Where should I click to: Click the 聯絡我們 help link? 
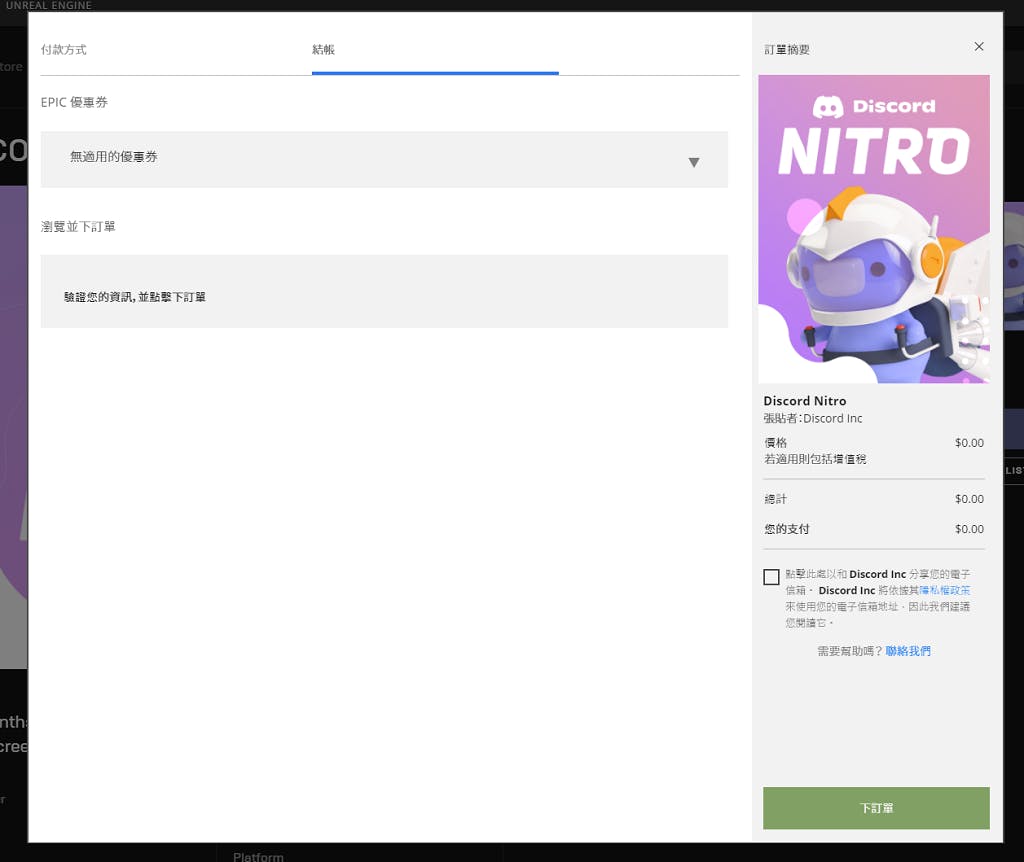click(x=907, y=651)
